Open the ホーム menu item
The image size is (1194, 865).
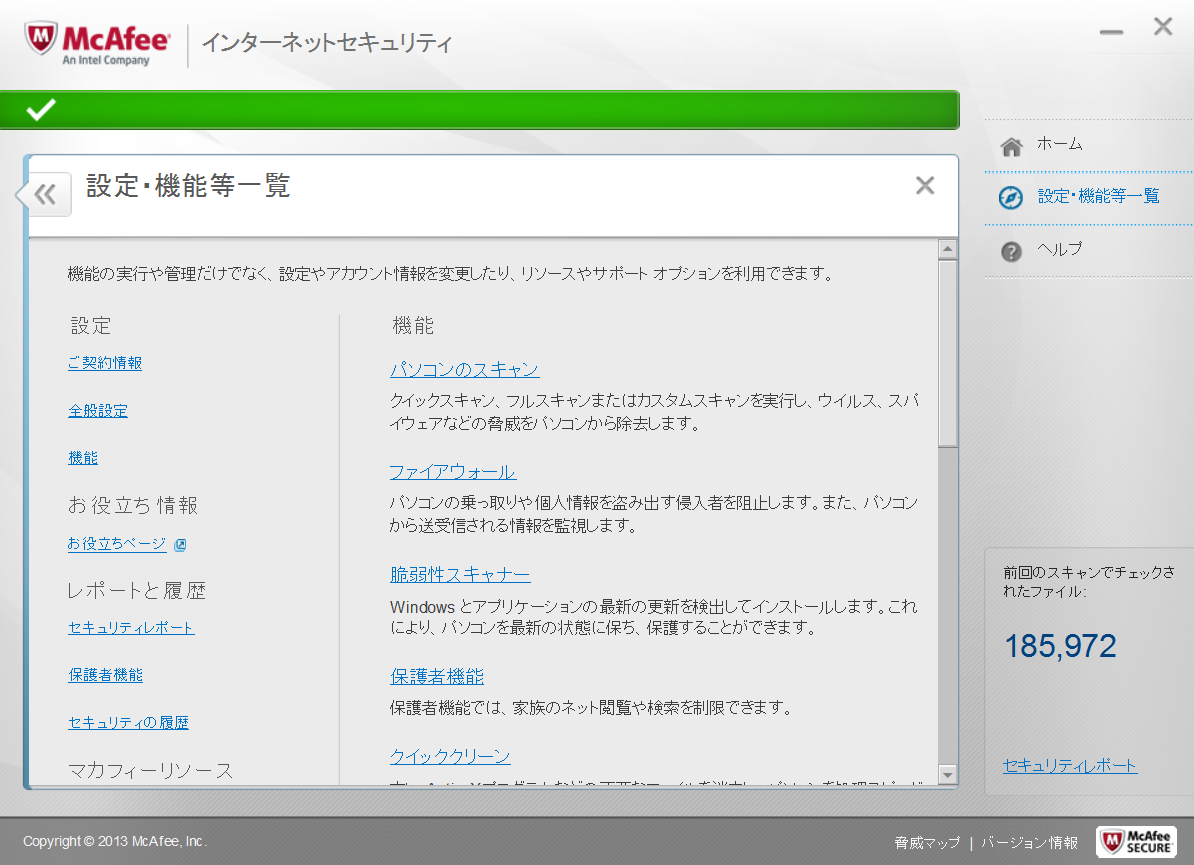1059,143
